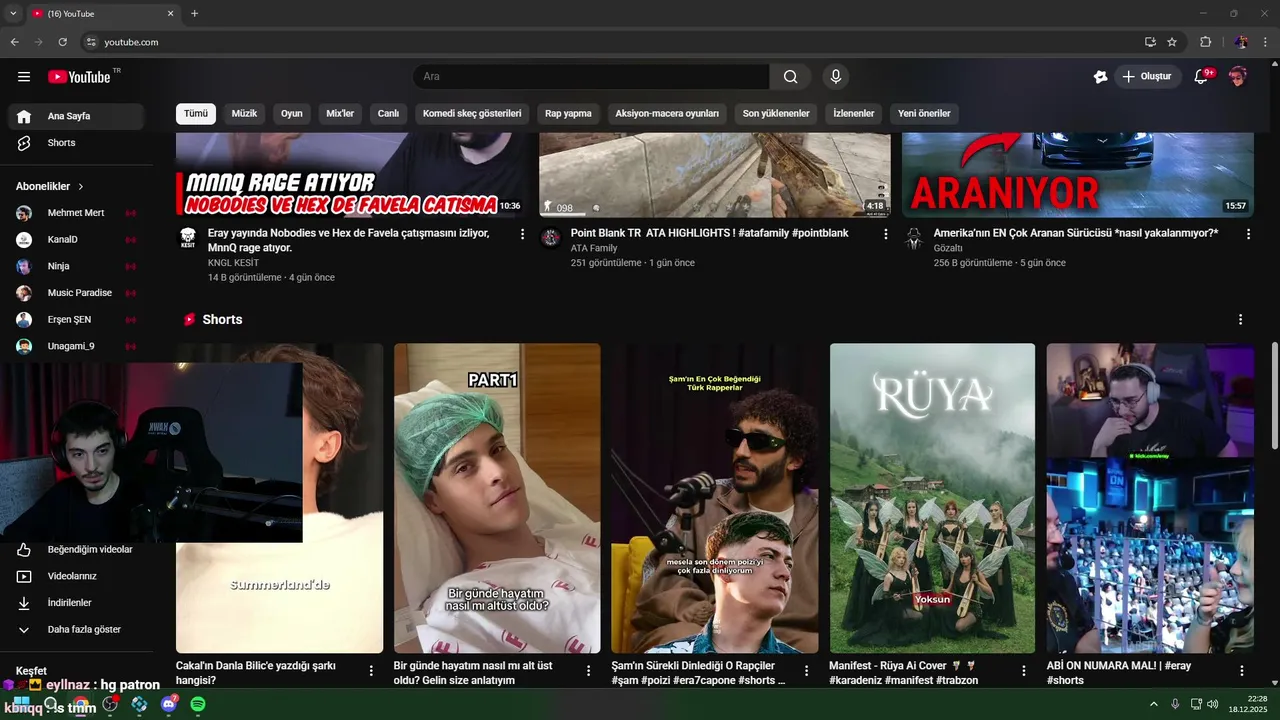Open options for Amerika'nın EN Çok Aranan video
Viewport: 1280px width, 720px height.
click(x=1248, y=234)
